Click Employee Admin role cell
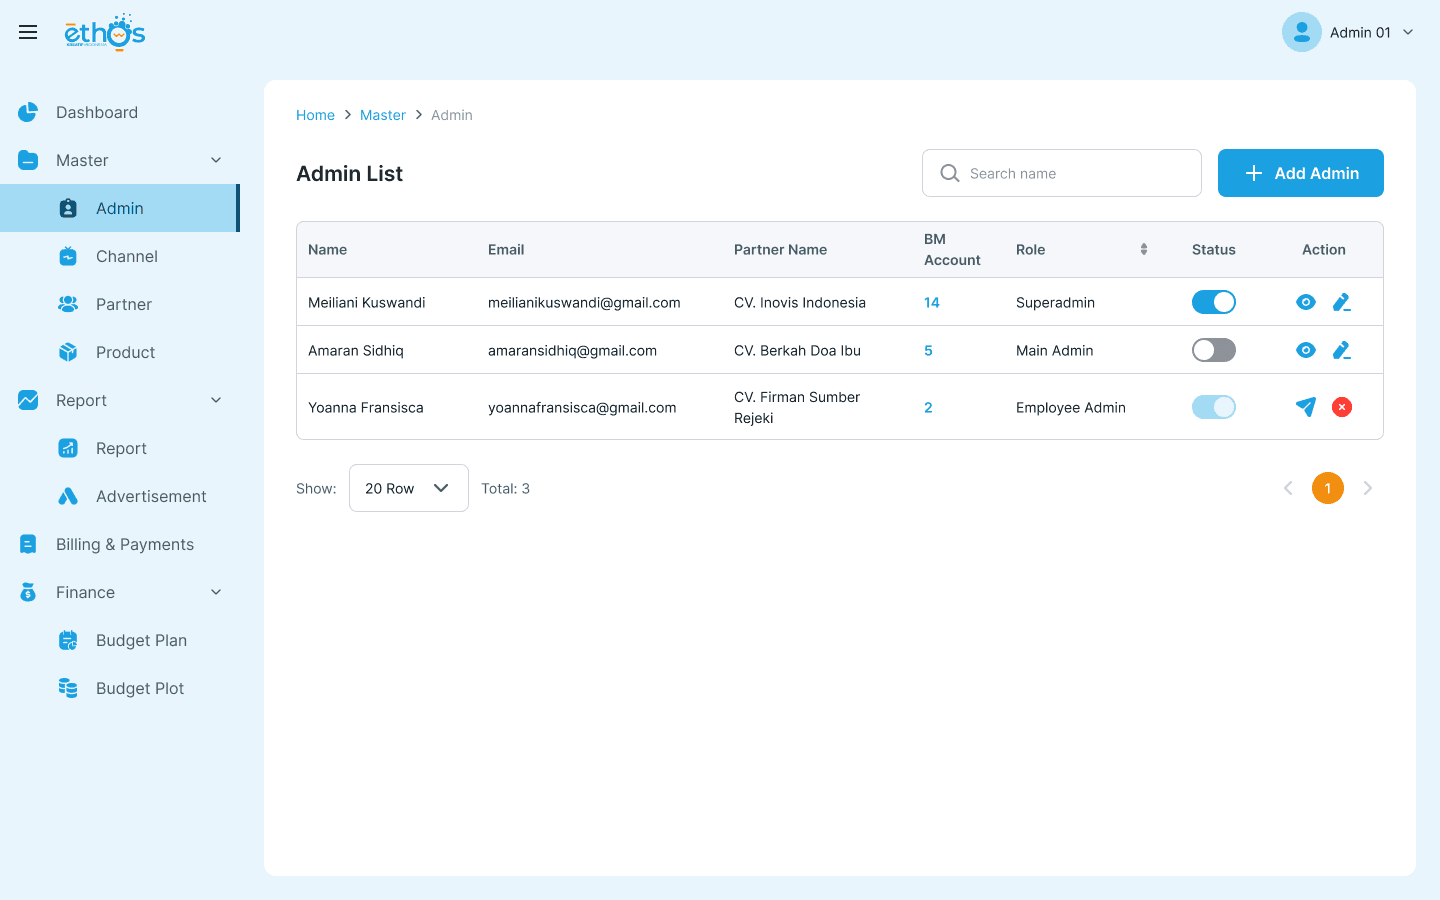The image size is (1440, 900). coord(1071,407)
